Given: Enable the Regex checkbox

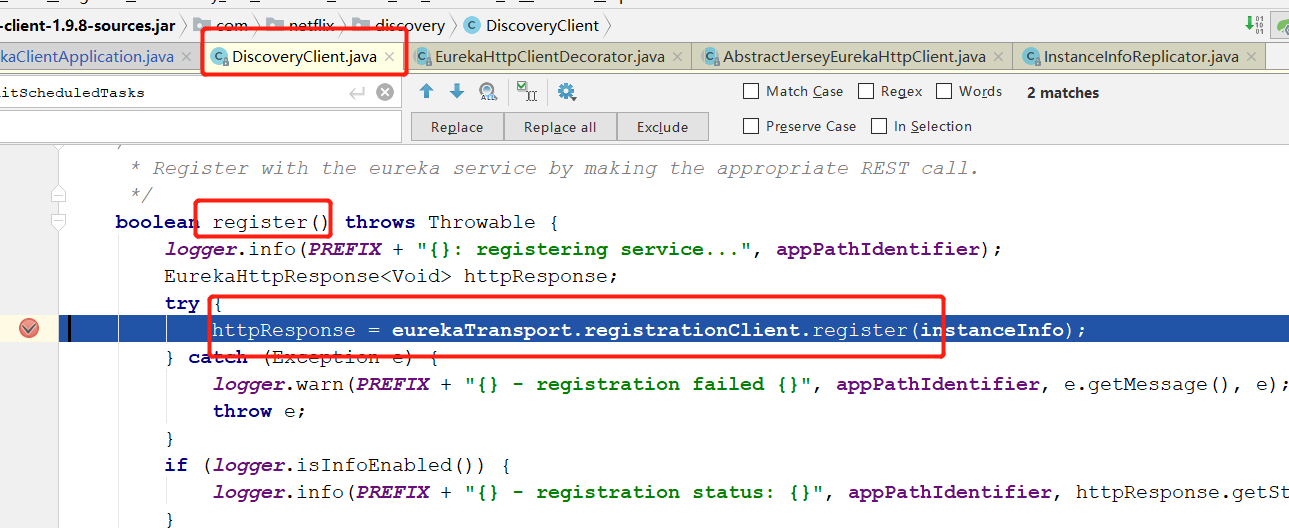Looking at the screenshot, I should coord(866,91).
